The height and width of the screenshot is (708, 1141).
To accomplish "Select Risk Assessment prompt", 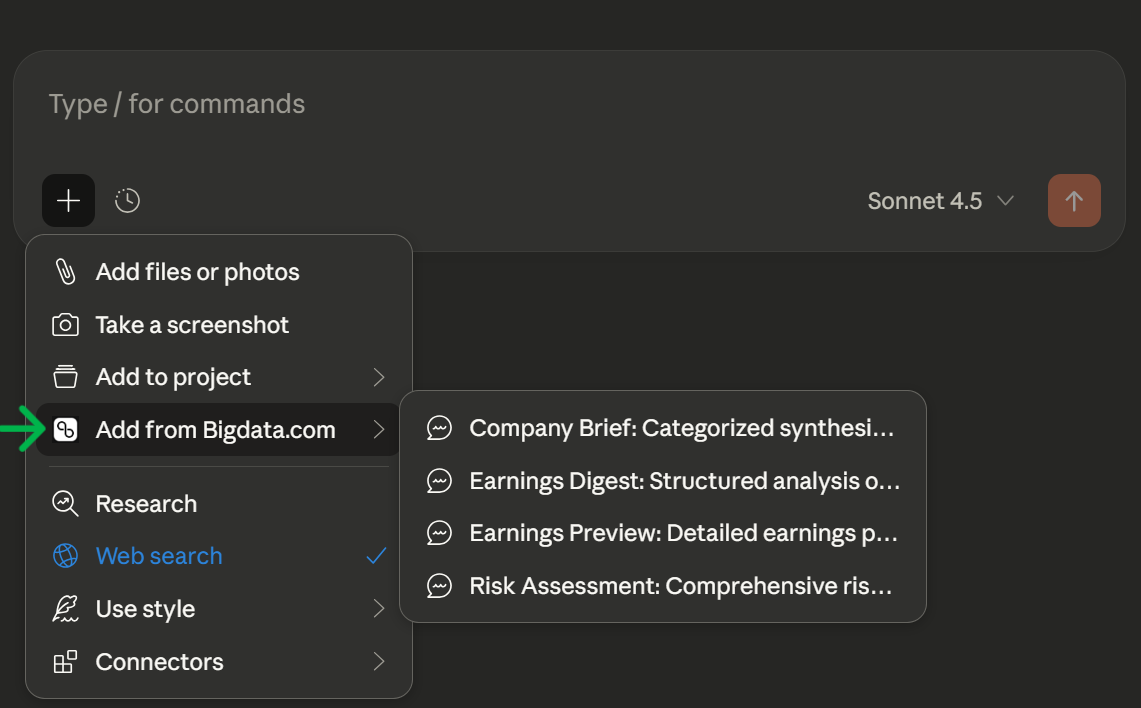I will pyautogui.click(x=680, y=586).
